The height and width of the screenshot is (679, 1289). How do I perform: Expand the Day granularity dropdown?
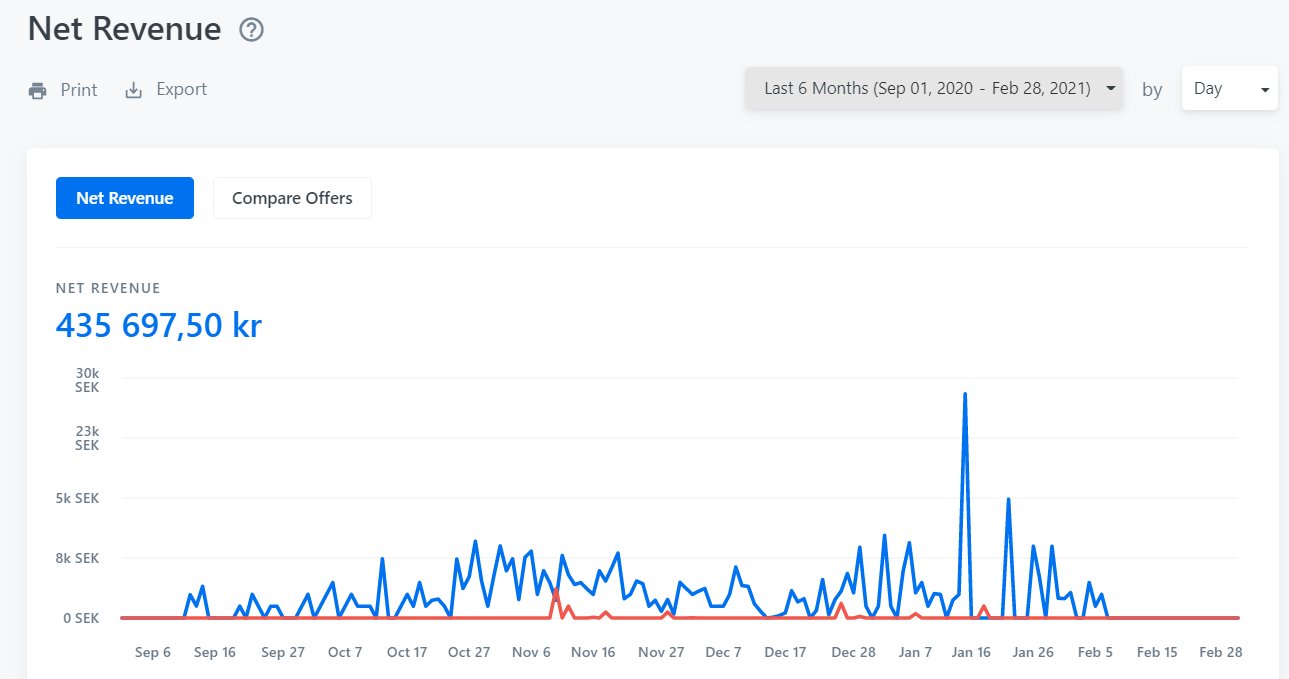click(1229, 89)
